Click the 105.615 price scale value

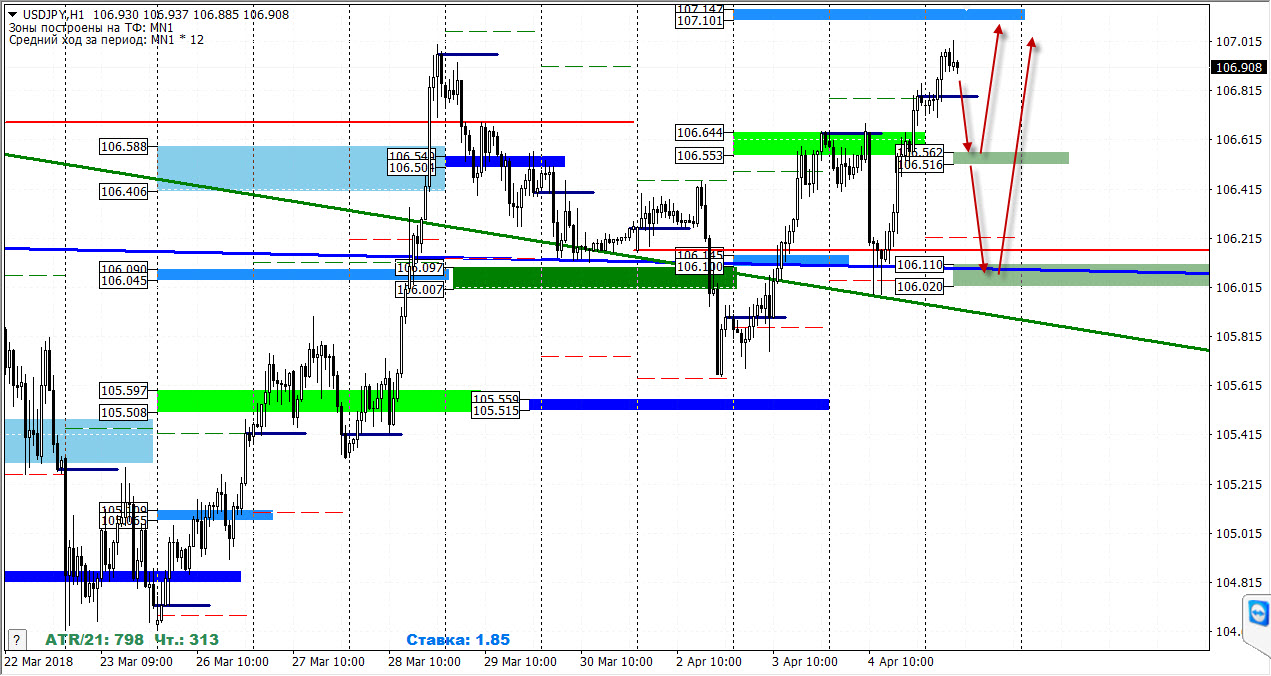(1238, 385)
